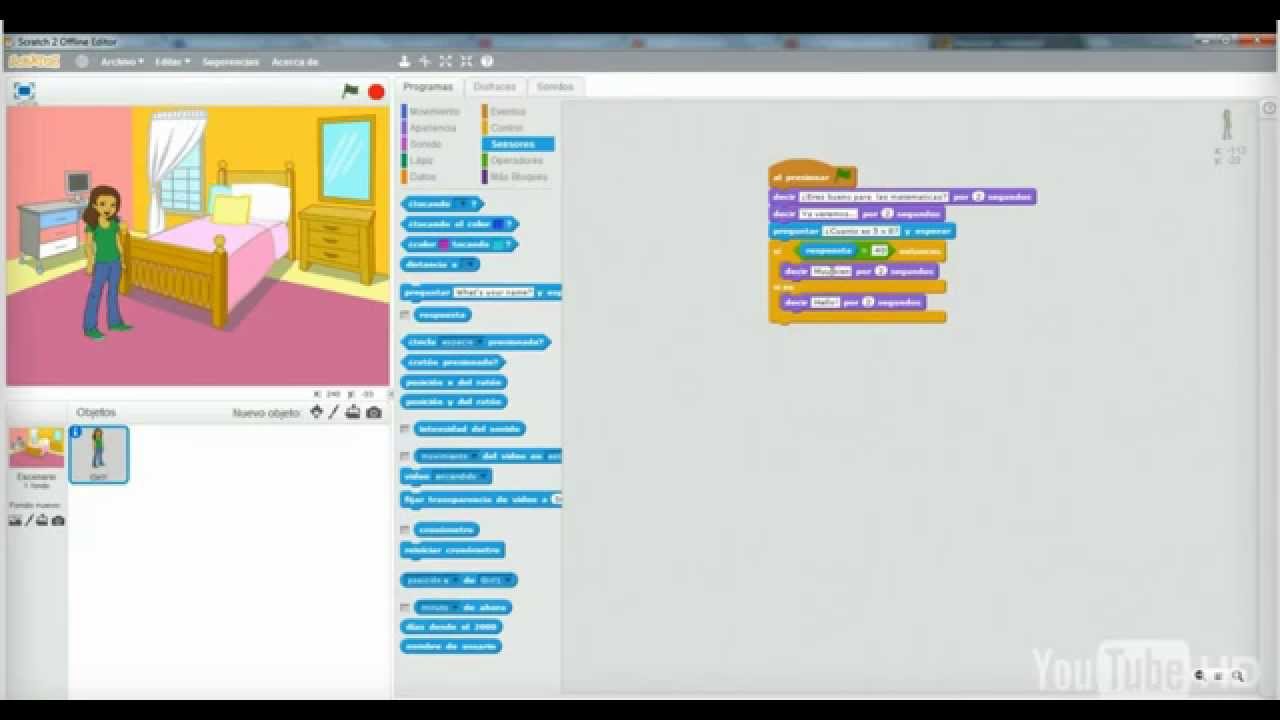Select the Sensores block category
1280x720 pixels.
pyautogui.click(x=518, y=144)
